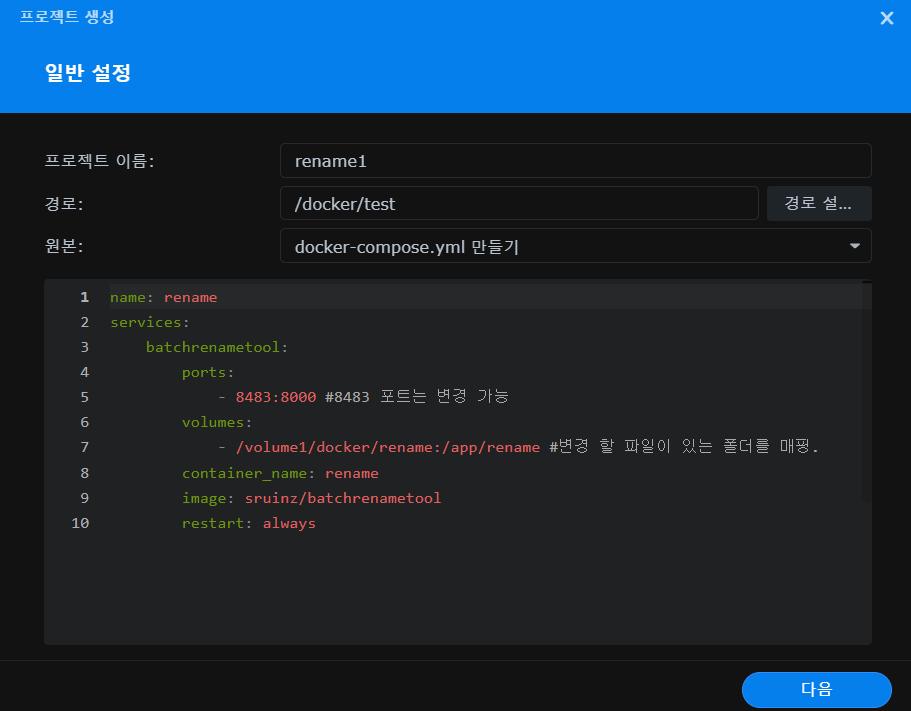Place cursor on 'name: rename' code line
The image size is (911, 711).
pyautogui.click(x=163, y=297)
